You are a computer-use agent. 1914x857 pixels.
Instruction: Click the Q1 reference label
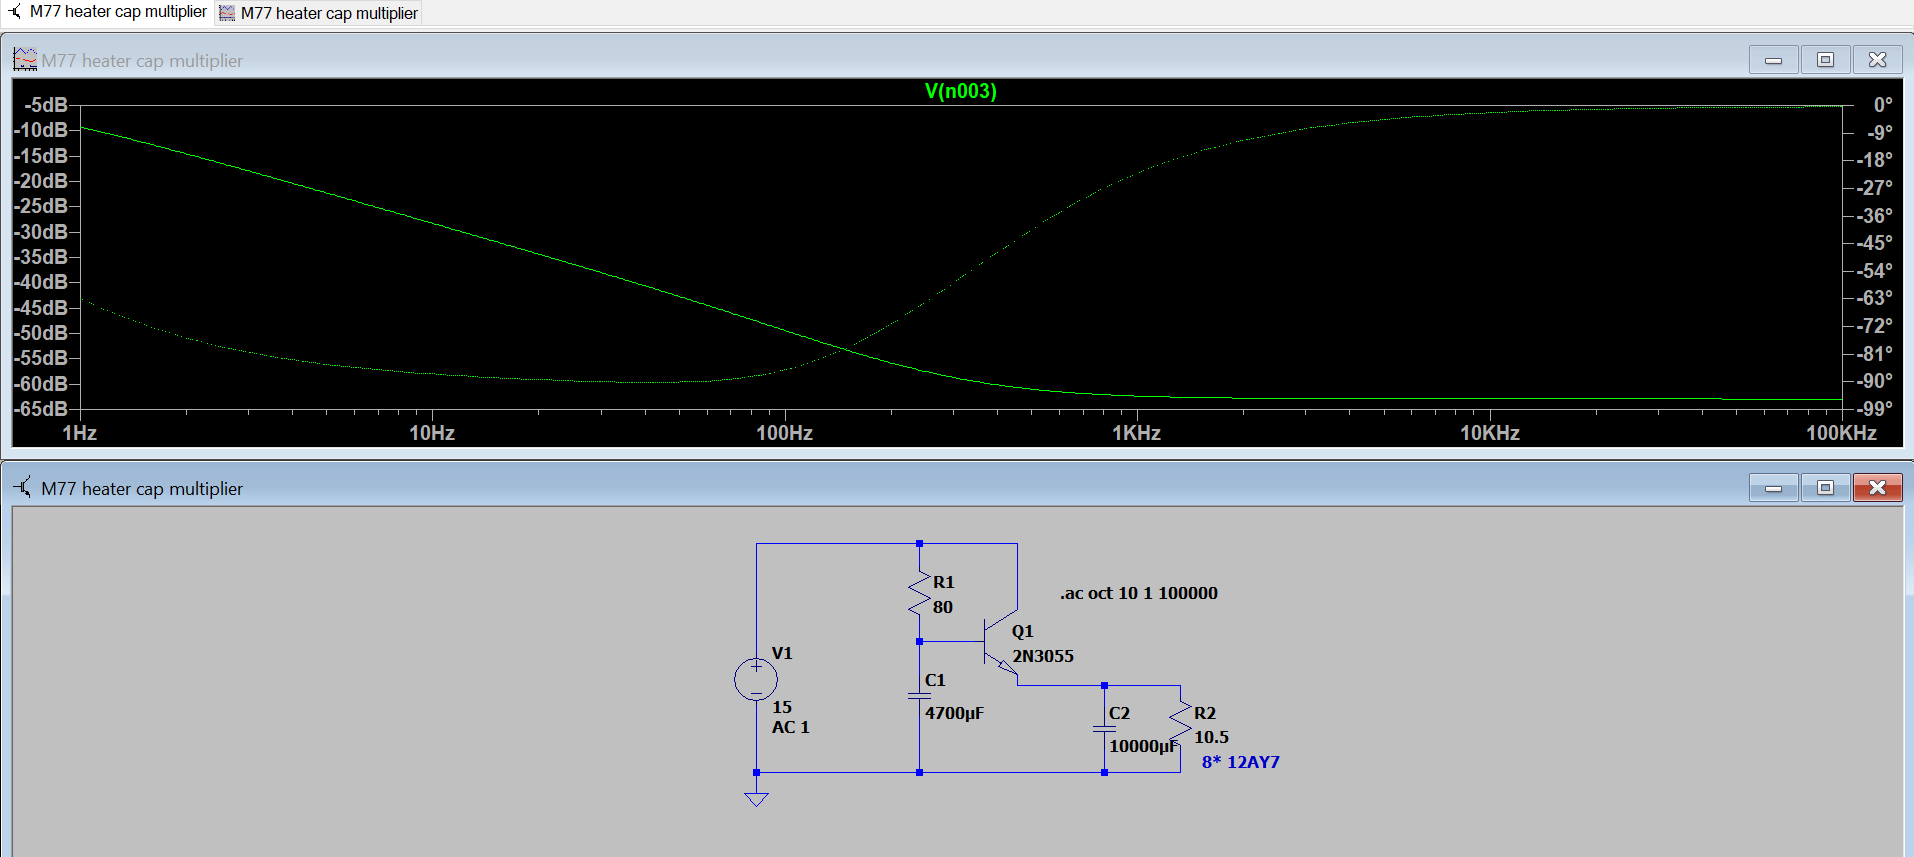coord(1022,631)
